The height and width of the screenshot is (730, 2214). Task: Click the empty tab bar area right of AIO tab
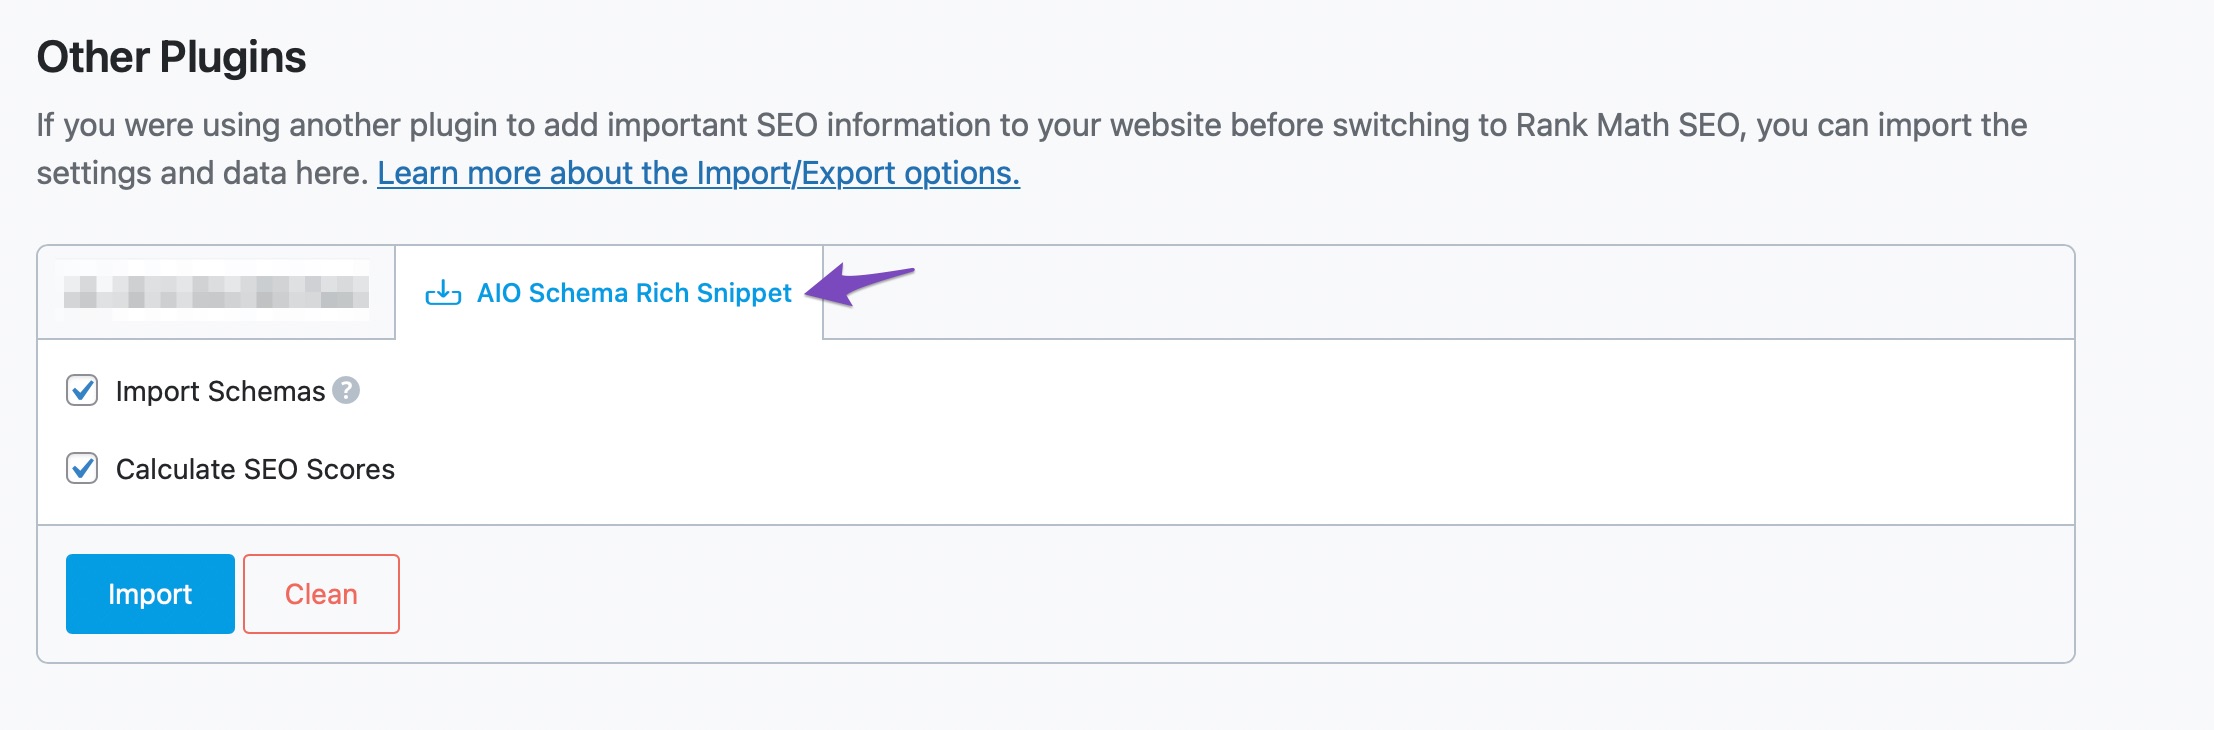[1448, 292]
